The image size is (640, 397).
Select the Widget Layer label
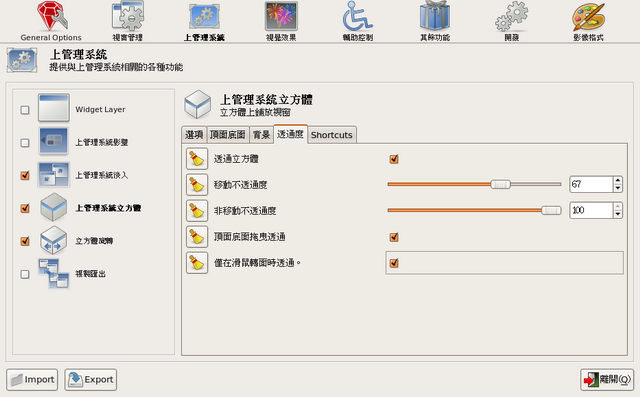[x=100, y=109]
